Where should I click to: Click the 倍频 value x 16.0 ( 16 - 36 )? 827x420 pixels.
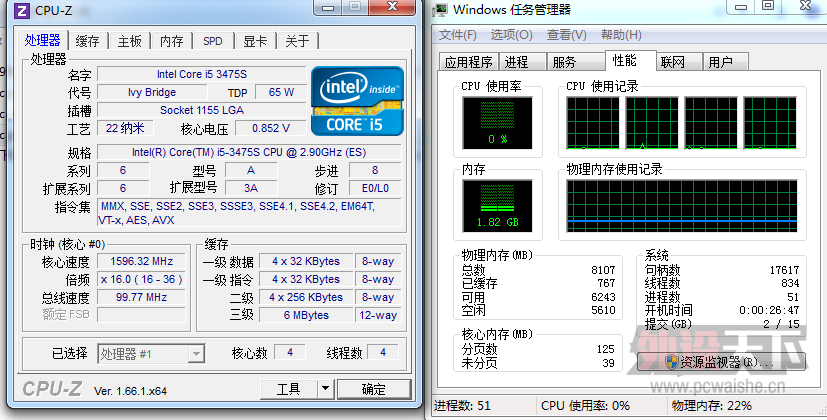(x=141, y=279)
